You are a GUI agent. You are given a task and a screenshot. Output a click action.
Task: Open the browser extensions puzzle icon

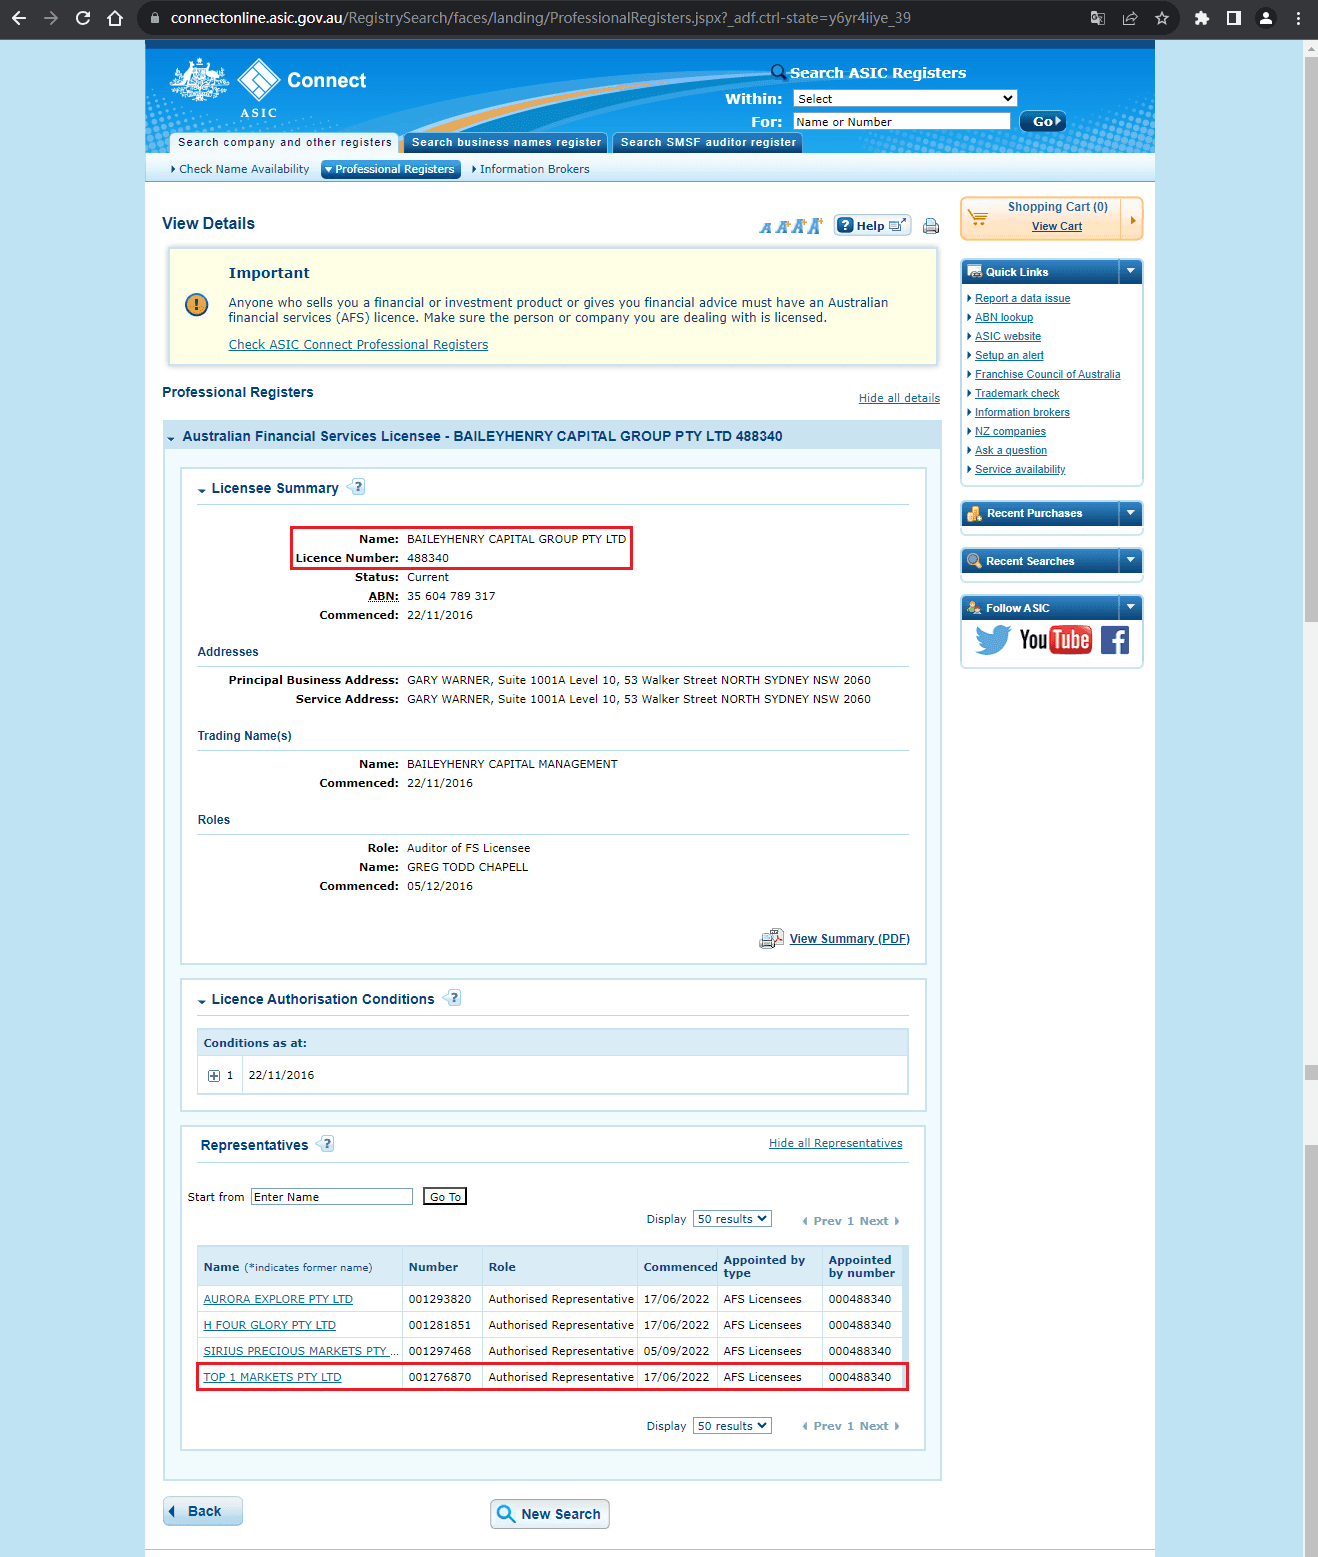(1202, 18)
